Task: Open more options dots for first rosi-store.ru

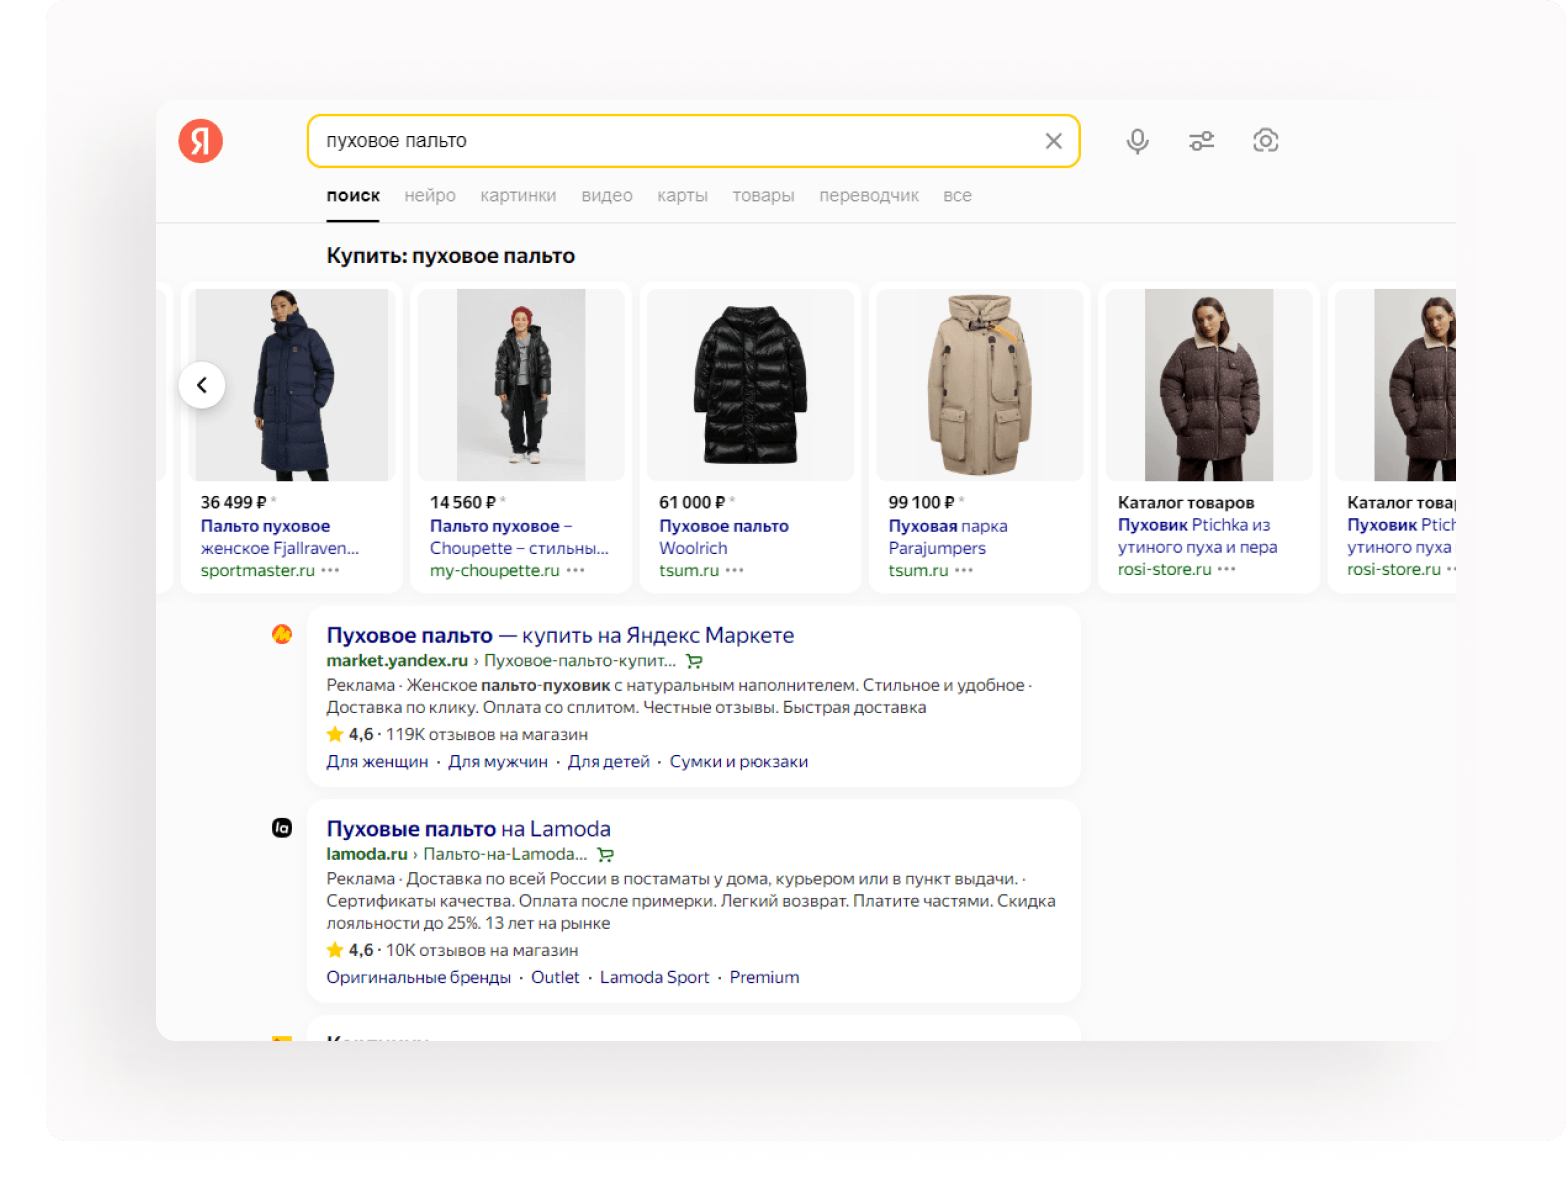Action: pos(1227,569)
